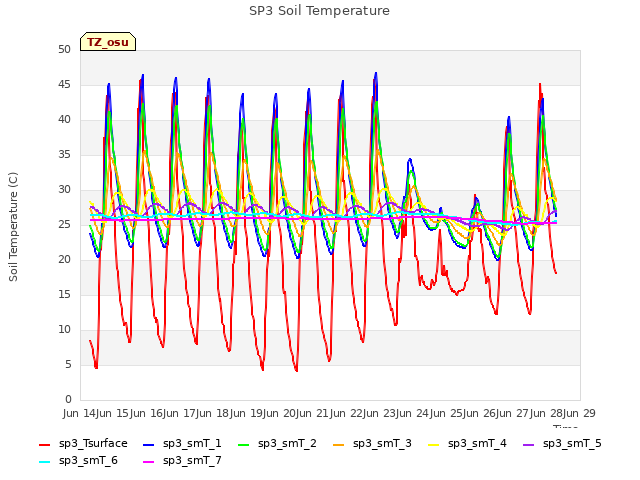Click the cyan sp3_smT_6 legend swatch
Image resolution: width=640 pixels, height=480 pixels.
(x=44, y=462)
